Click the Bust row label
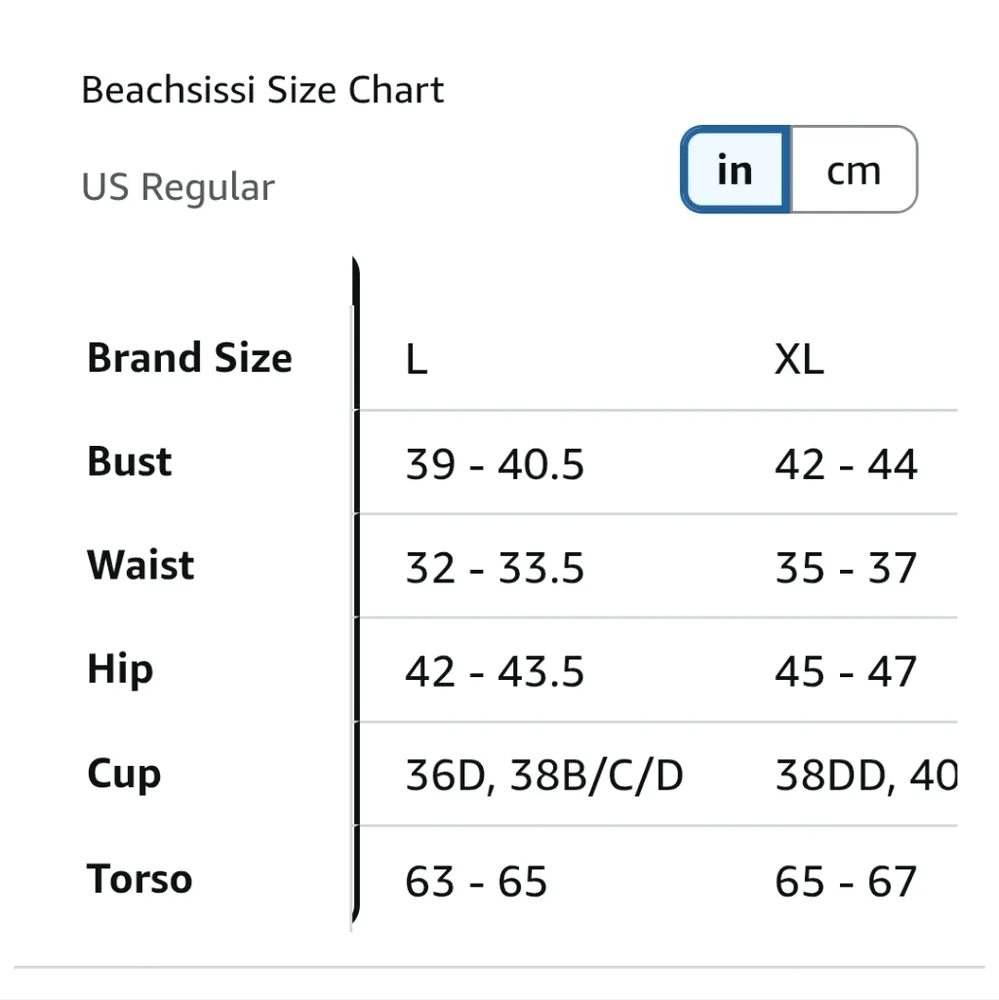The width and height of the screenshot is (999, 1000). click(x=130, y=462)
